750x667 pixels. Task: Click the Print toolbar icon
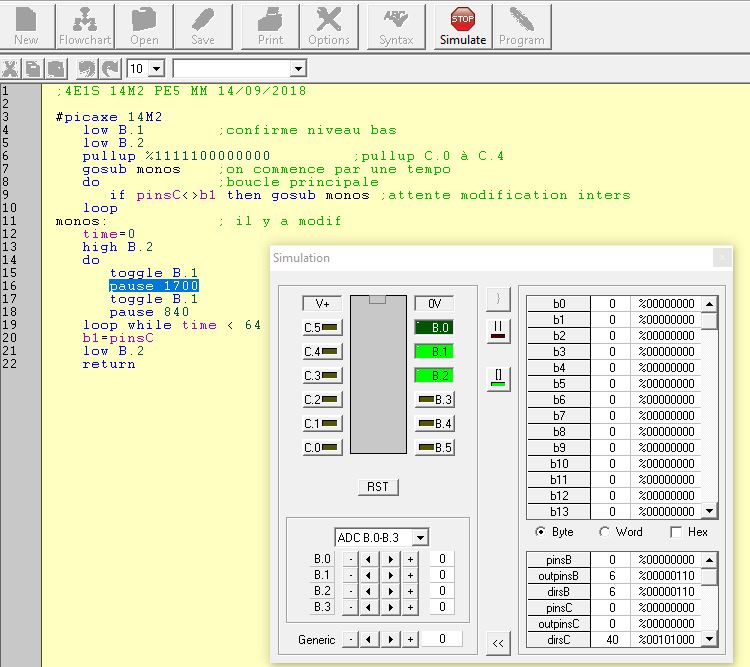coord(270,27)
